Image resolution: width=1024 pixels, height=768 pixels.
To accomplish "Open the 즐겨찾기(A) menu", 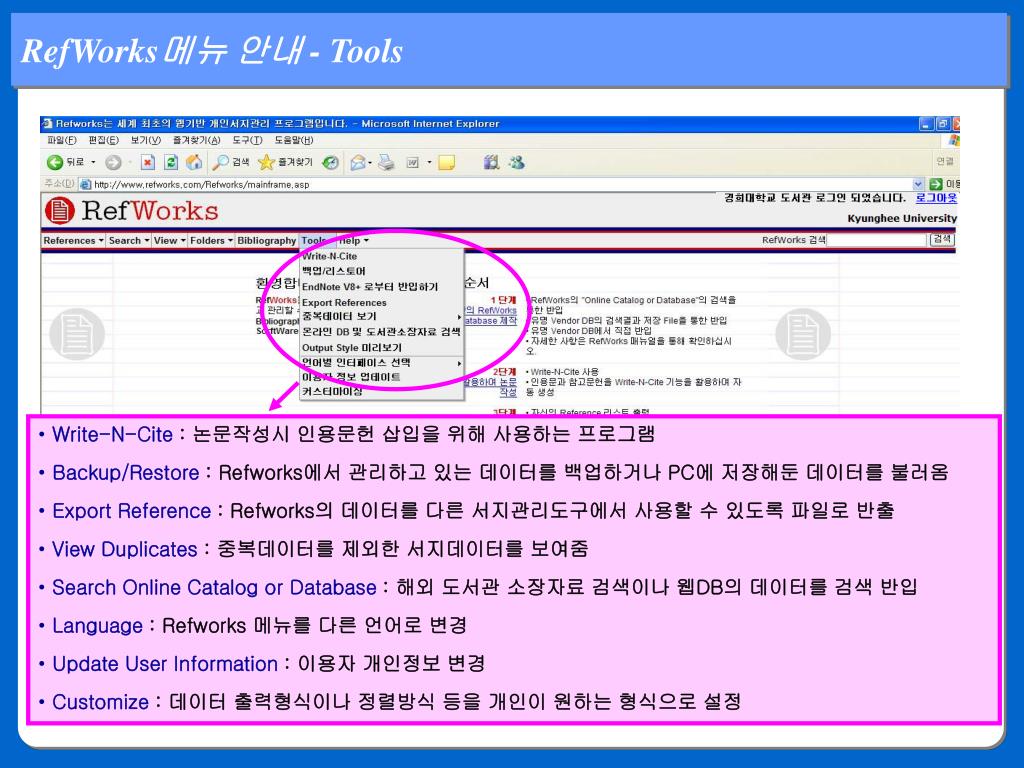I will 197,140.
